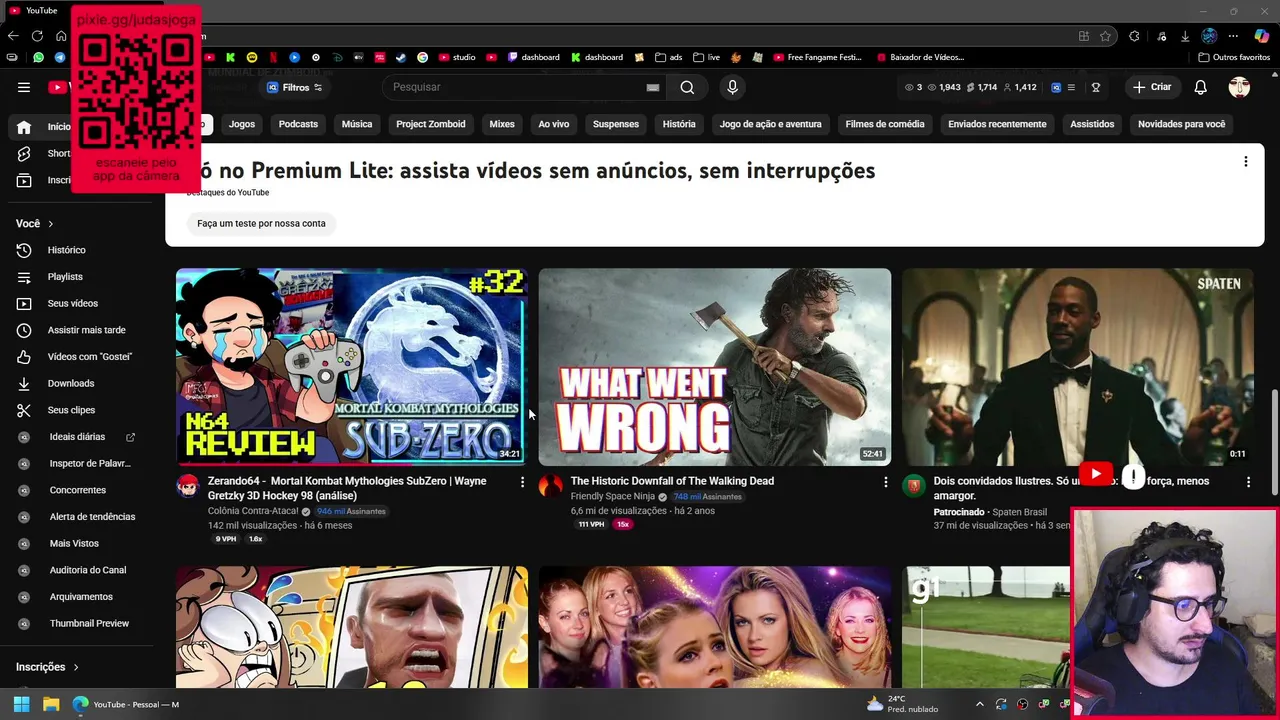
Task: Expand the Você section
Action: pyautogui.click(x=35, y=223)
